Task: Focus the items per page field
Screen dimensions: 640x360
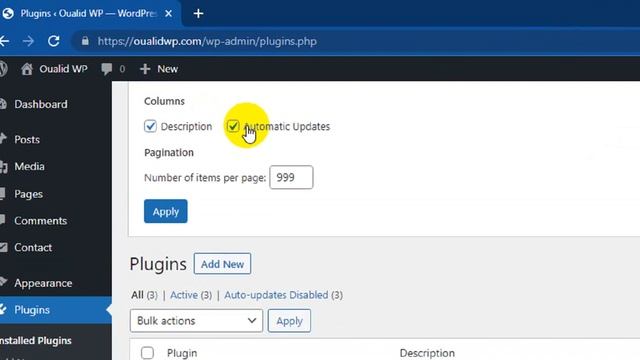Action: (291, 177)
